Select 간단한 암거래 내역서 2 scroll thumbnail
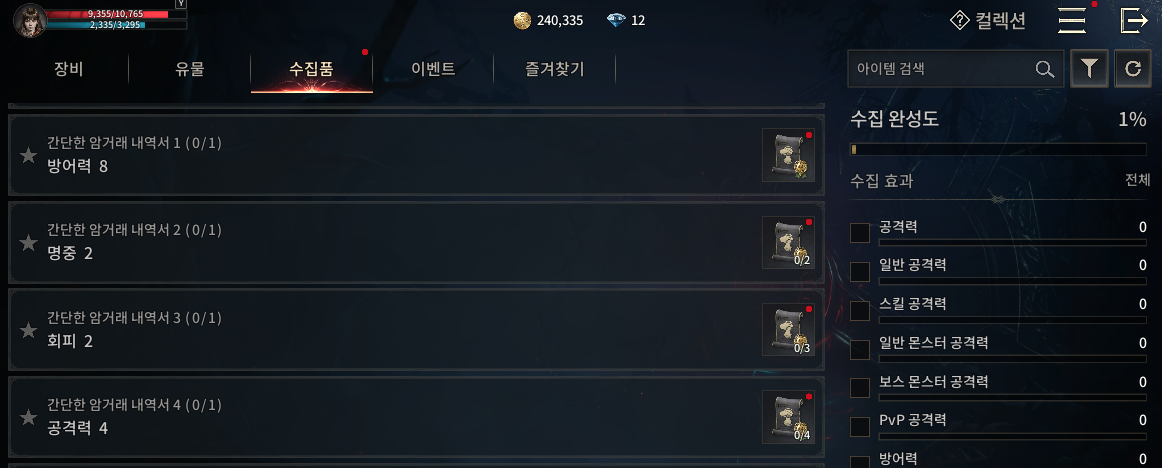The width and height of the screenshot is (1162, 468). (x=788, y=243)
